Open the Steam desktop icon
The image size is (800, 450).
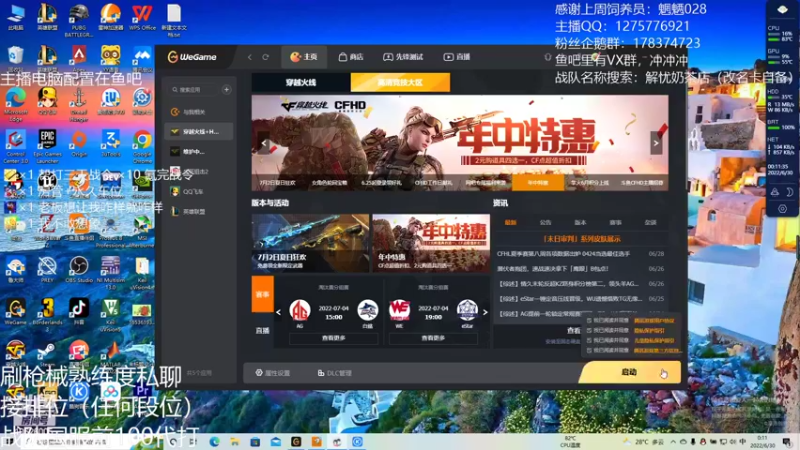47,353
